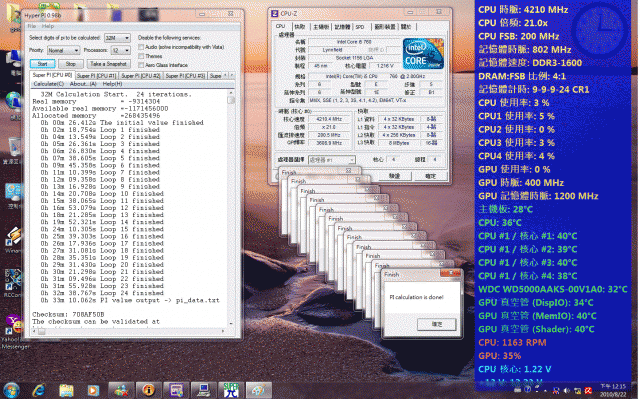Click the Super PI output horizontal scrollbar
The height and width of the screenshot is (399, 640).
click(130, 331)
